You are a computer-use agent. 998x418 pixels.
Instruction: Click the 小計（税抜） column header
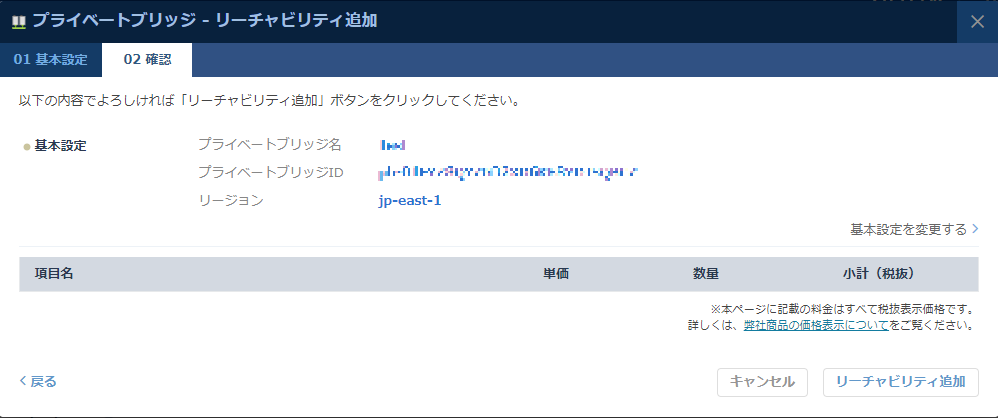pyautogui.click(x=878, y=274)
